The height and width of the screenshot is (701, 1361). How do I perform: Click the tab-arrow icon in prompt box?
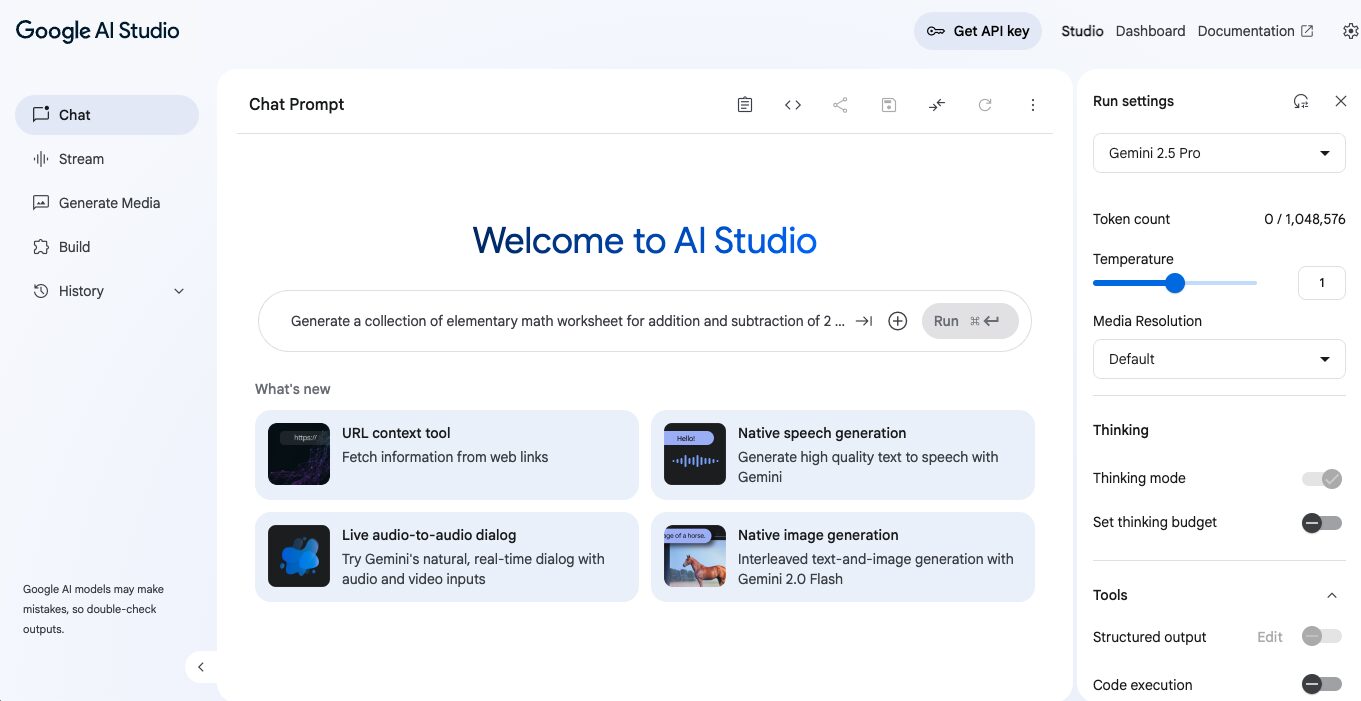click(x=864, y=321)
